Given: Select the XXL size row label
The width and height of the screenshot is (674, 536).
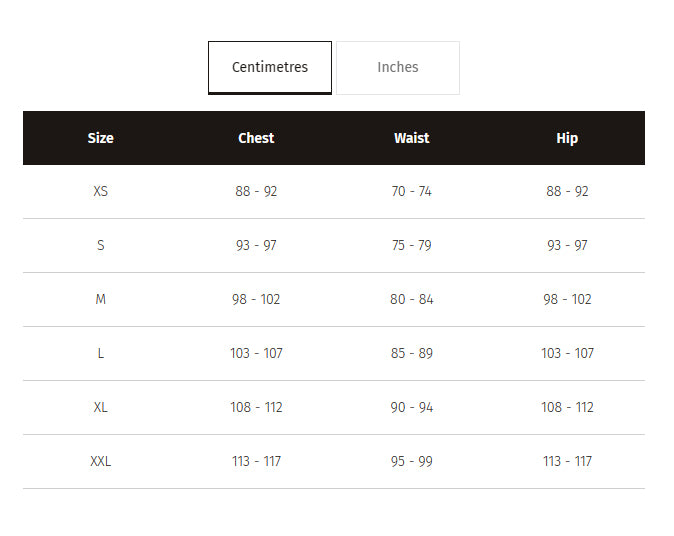Looking at the screenshot, I should [x=101, y=461].
